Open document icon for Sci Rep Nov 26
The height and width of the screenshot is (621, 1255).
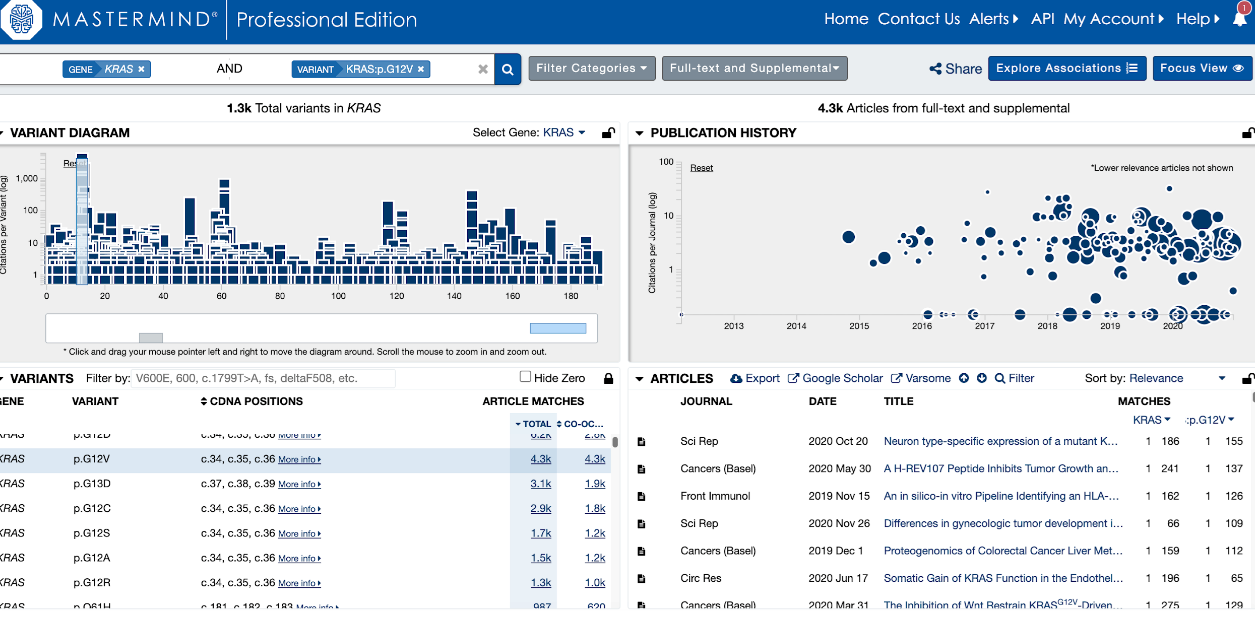pos(642,524)
